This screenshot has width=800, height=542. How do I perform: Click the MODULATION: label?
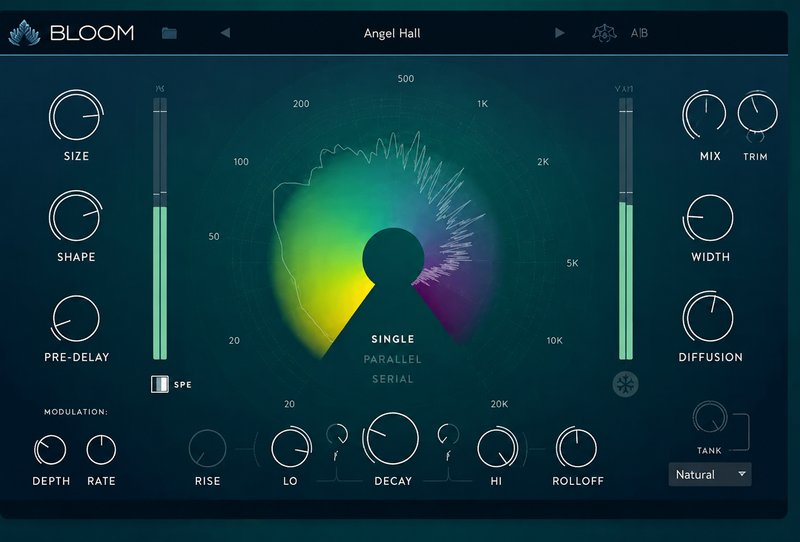point(76,412)
